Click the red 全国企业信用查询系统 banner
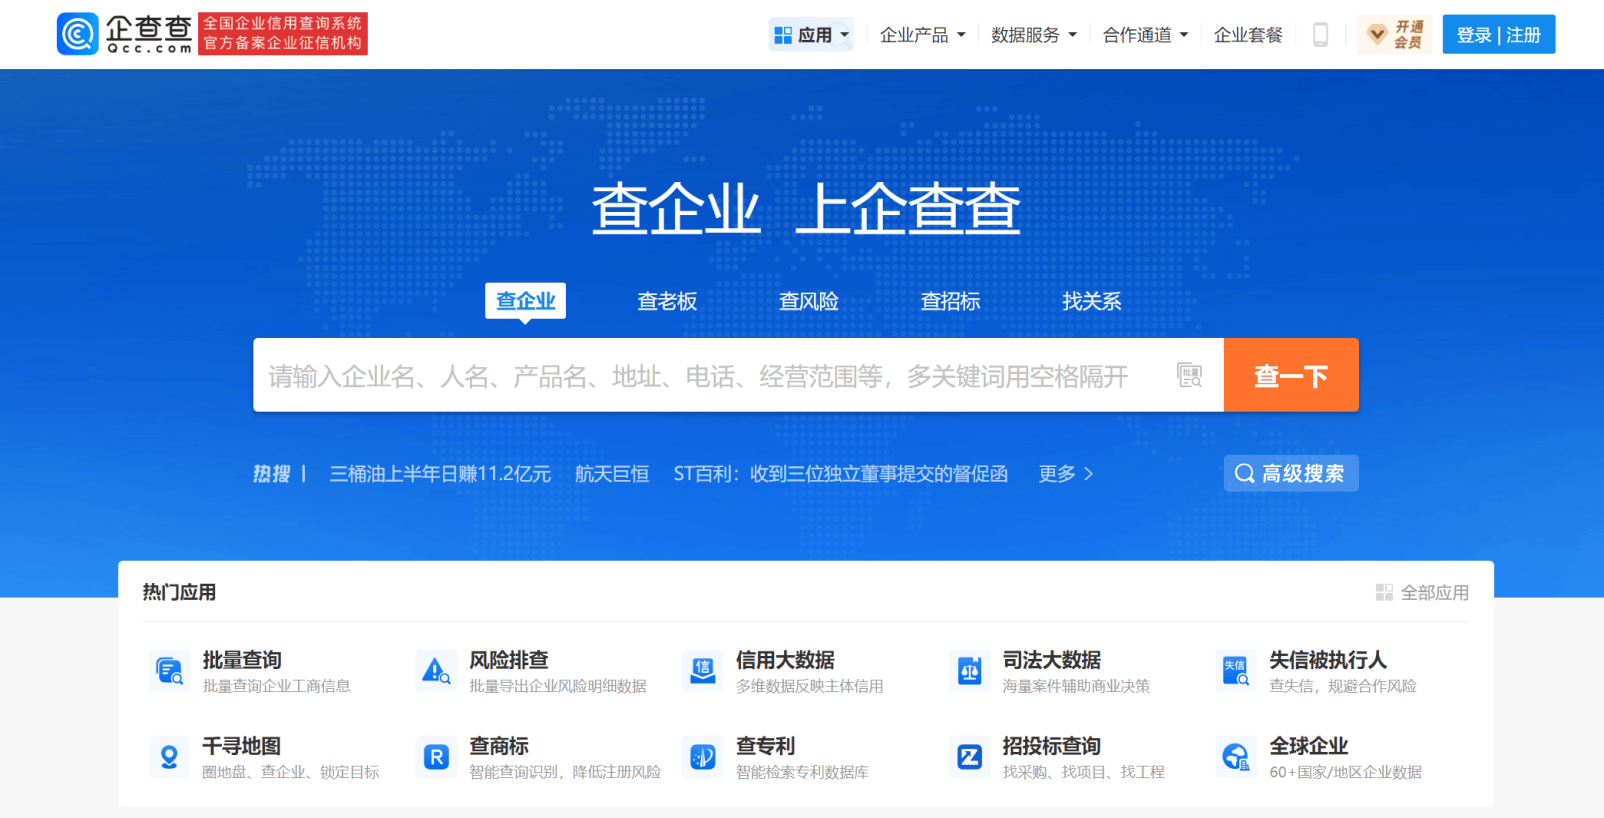Viewport: 1604px width, 818px height. [283, 34]
